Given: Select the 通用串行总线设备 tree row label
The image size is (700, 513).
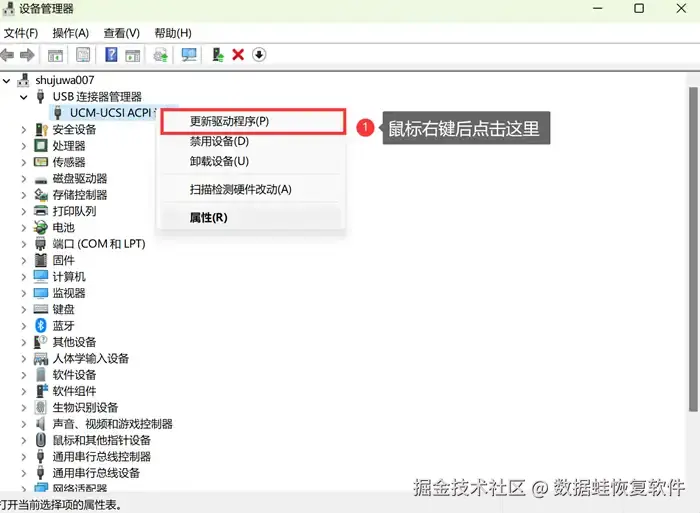Looking at the screenshot, I should (96, 473).
